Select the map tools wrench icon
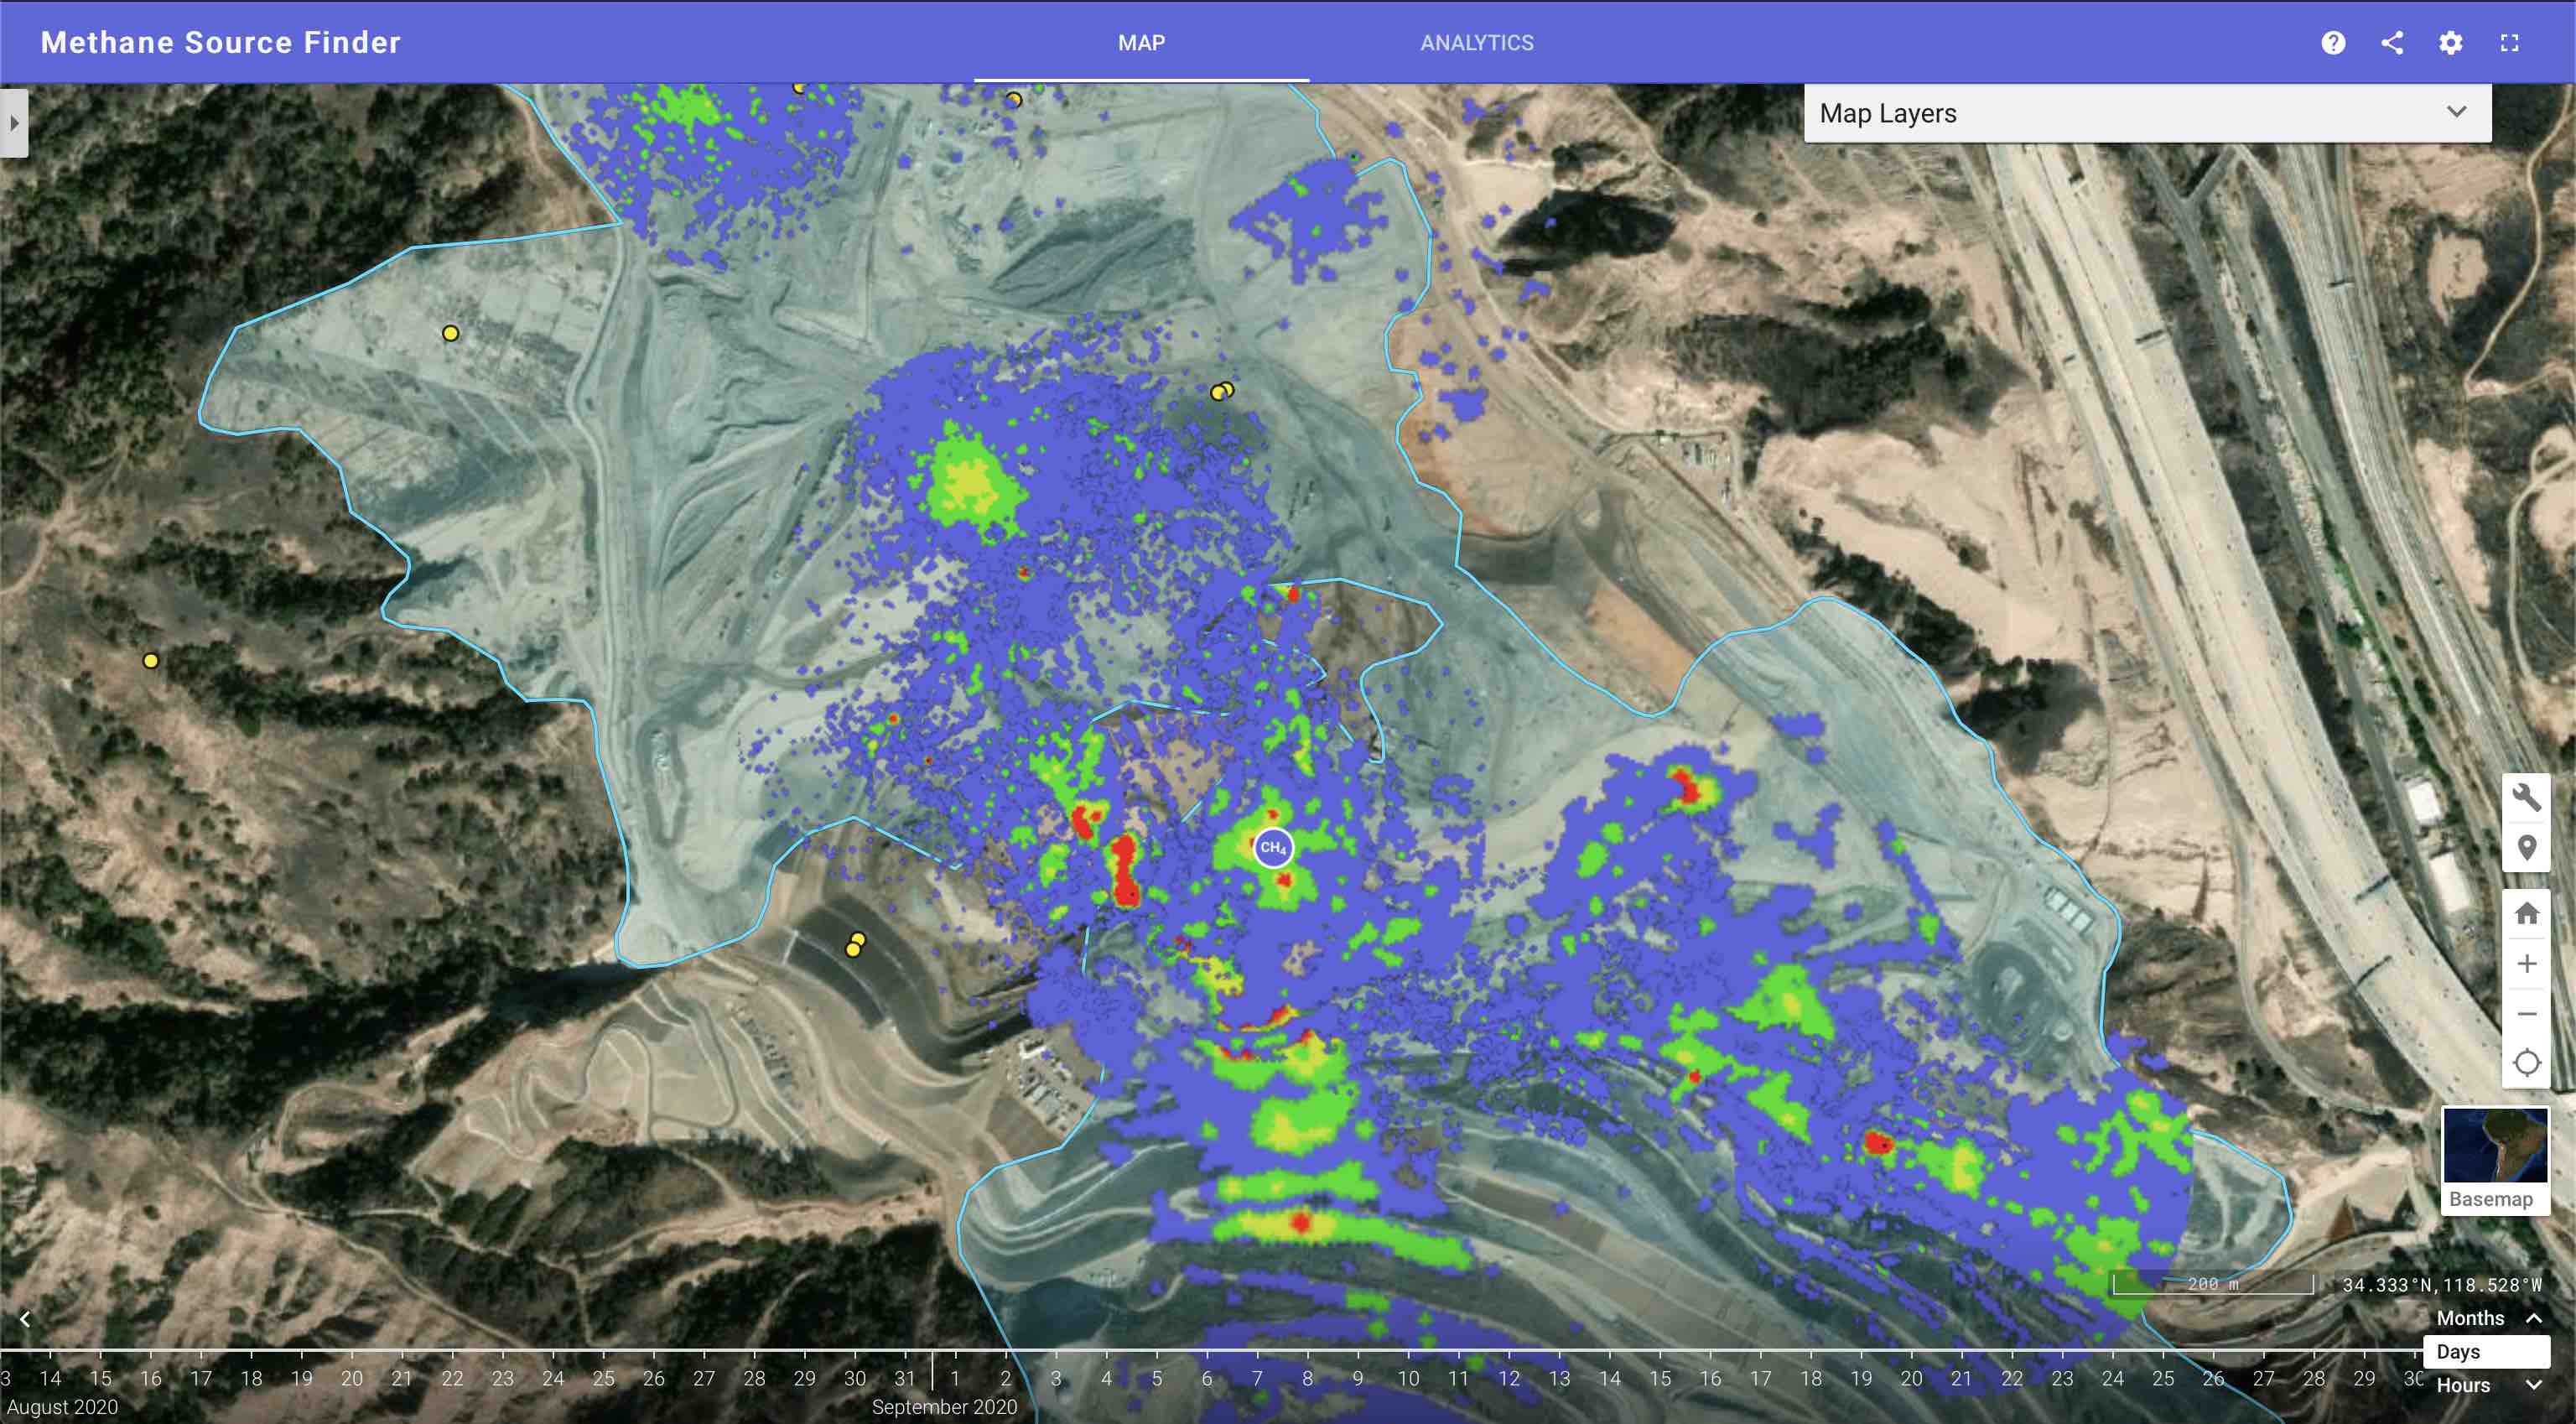The width and height of the screenshot is (2576, 1424). coord(2529,797)
